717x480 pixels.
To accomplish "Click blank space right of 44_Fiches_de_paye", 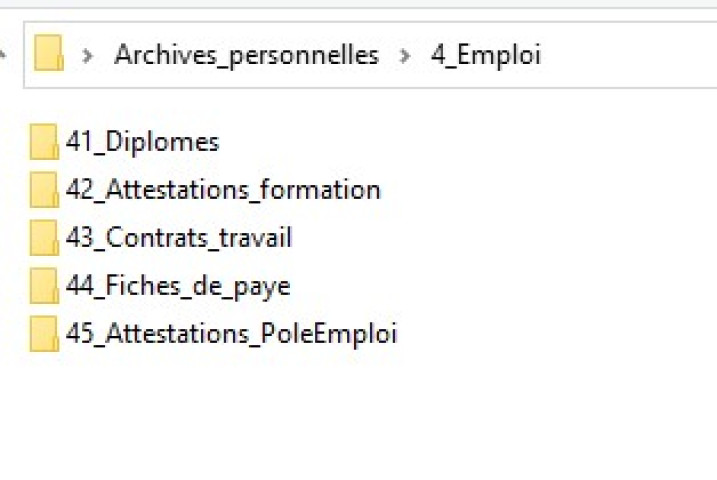I will pyautogui.click(x=480, y=287).
